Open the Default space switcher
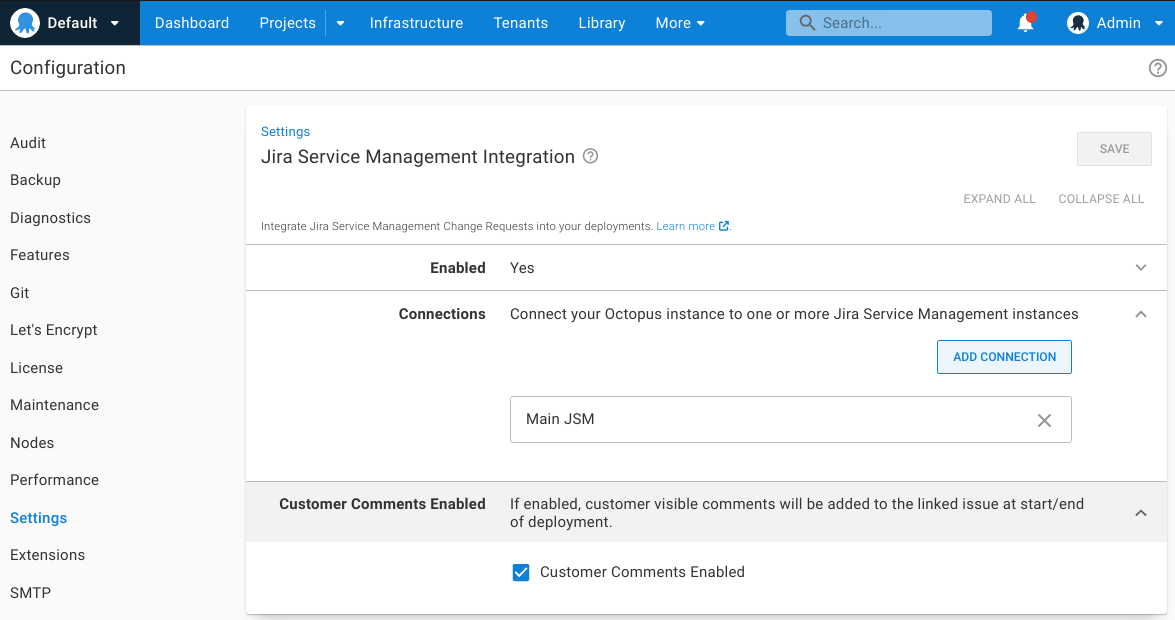1175x620 pixels. click(70, 22)
